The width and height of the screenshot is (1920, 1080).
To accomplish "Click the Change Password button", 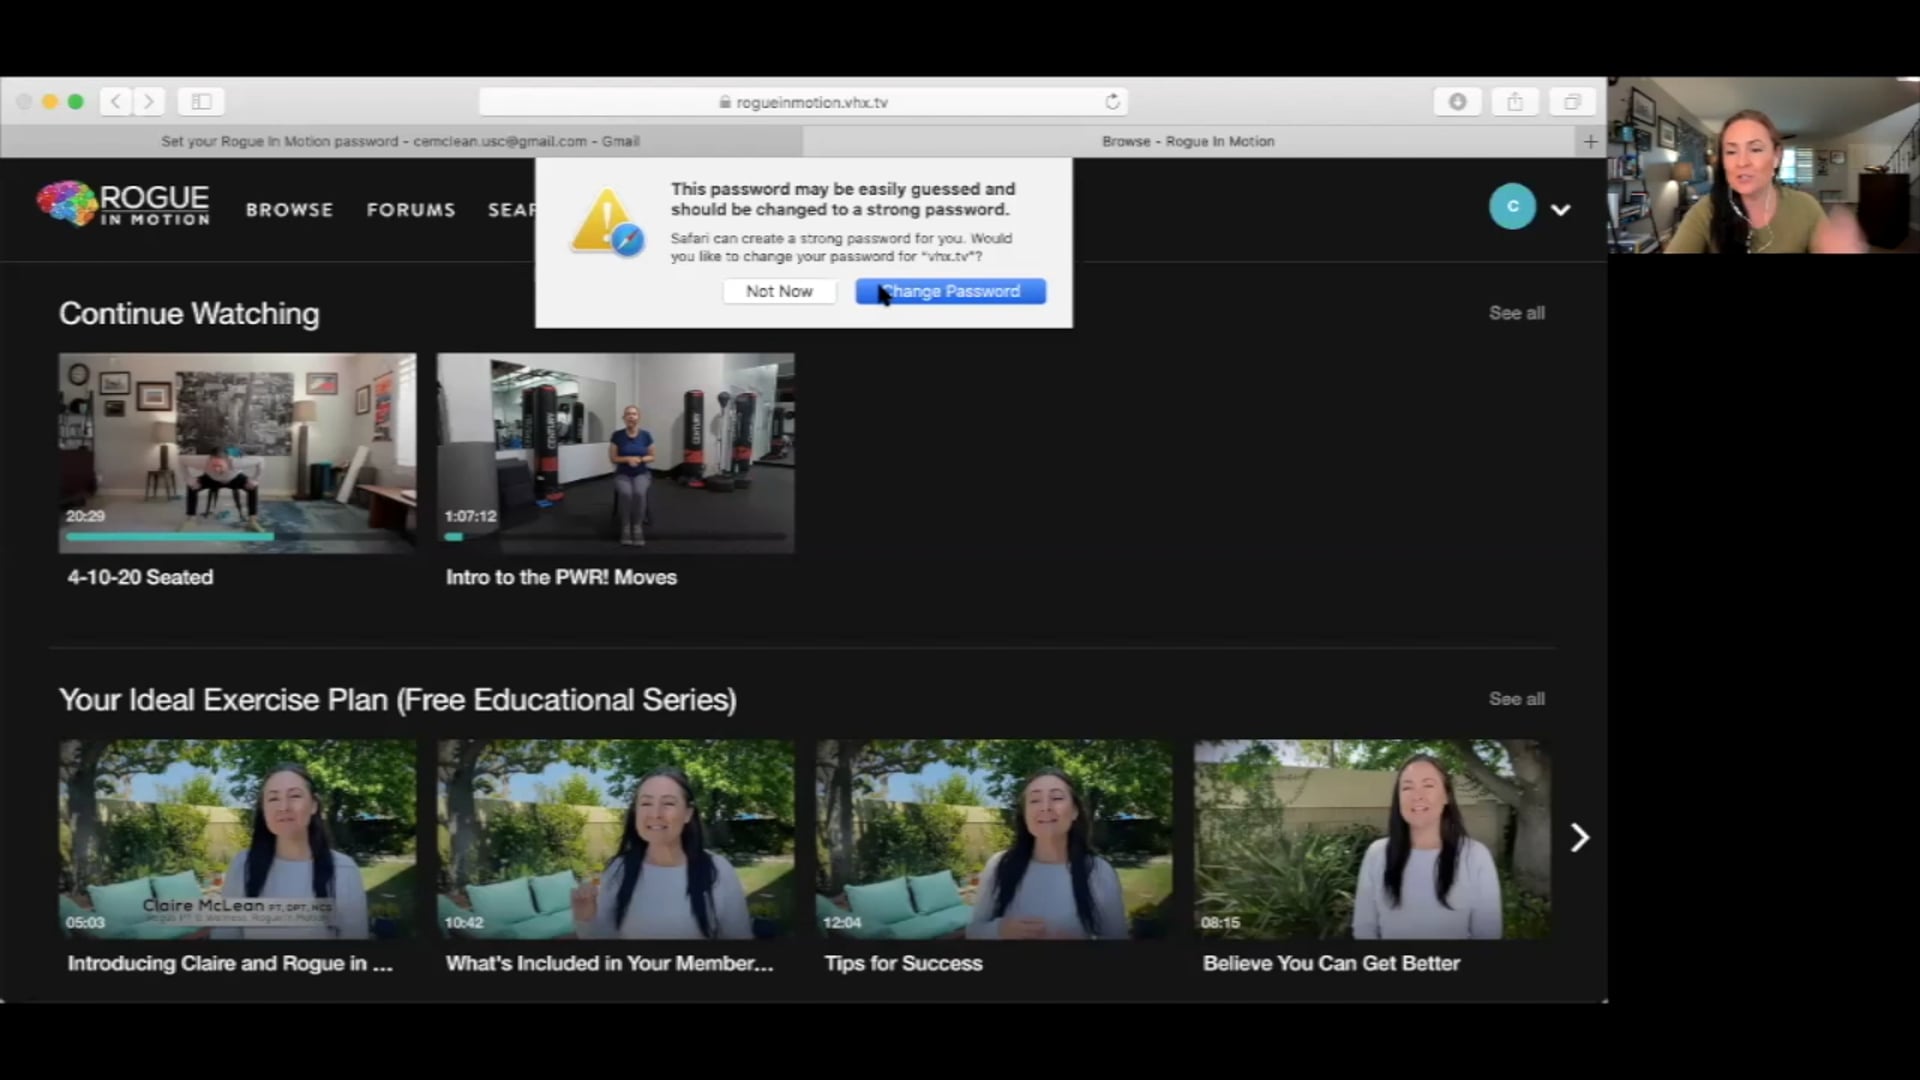I will click(950, 291).
